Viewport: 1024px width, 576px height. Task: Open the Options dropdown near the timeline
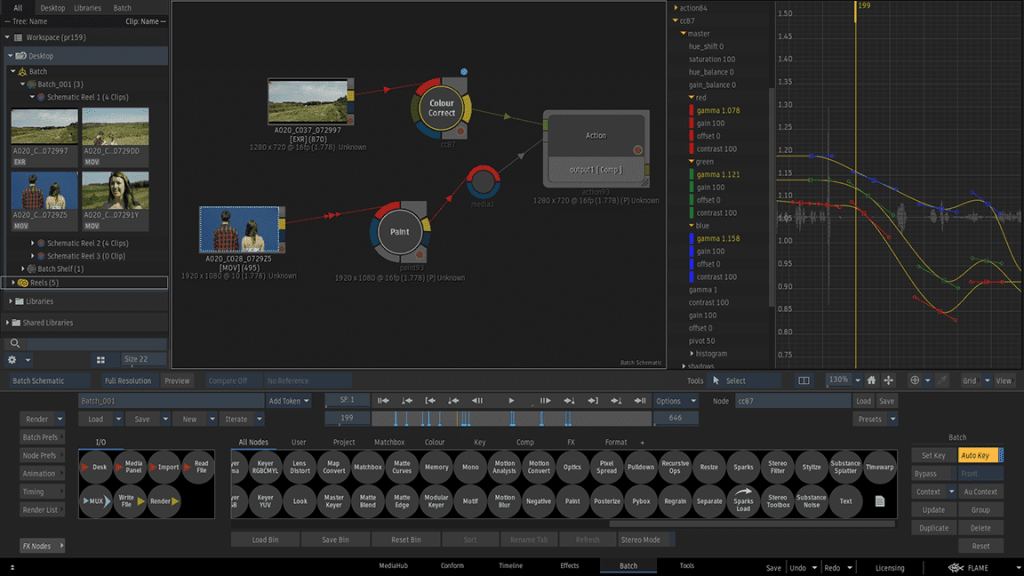coord(675,401)
